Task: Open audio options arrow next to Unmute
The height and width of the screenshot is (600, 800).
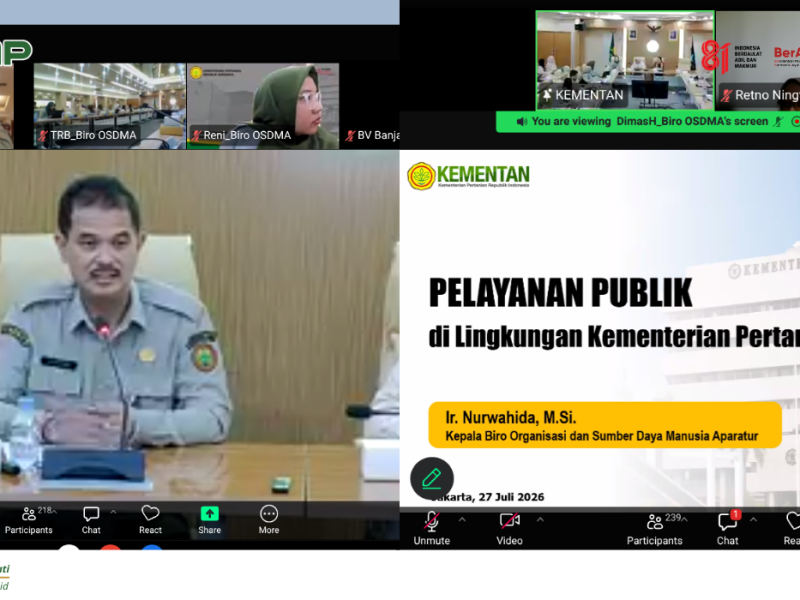Action: 462,519
